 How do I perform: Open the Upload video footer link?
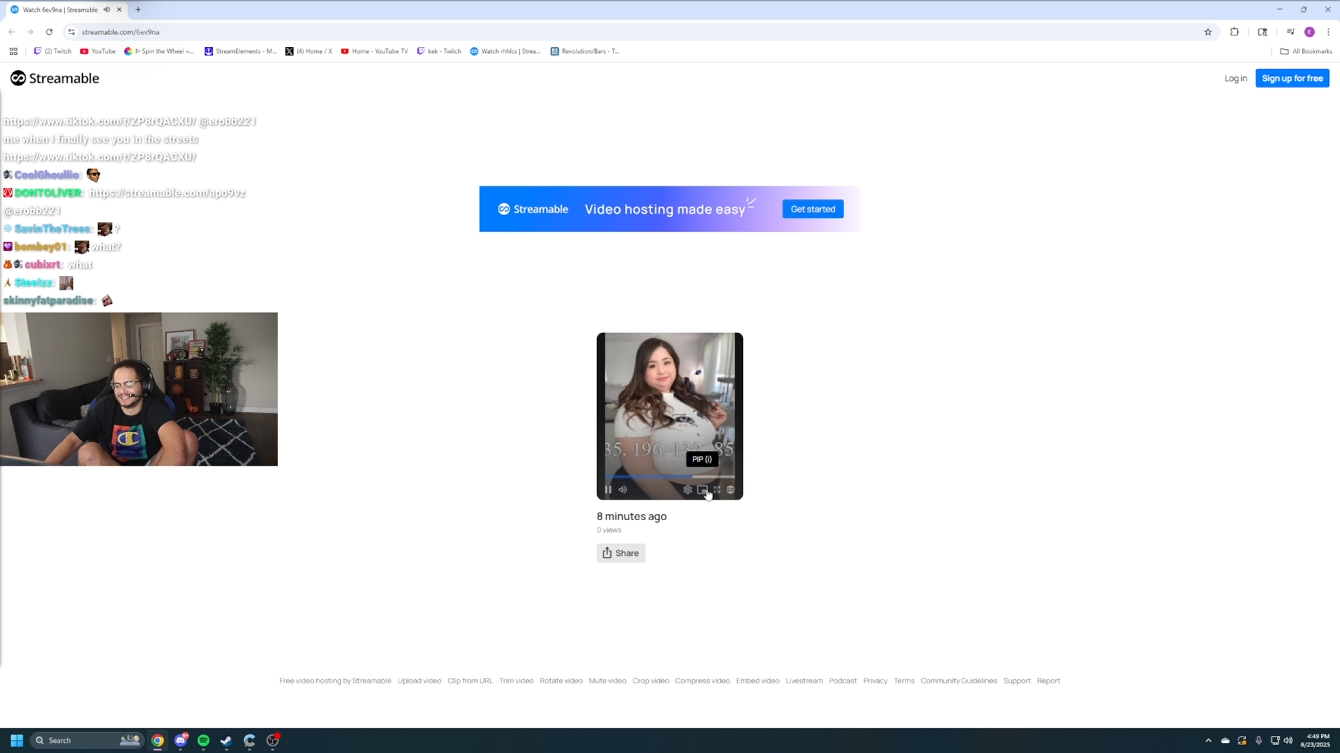[x=419, y=681]
